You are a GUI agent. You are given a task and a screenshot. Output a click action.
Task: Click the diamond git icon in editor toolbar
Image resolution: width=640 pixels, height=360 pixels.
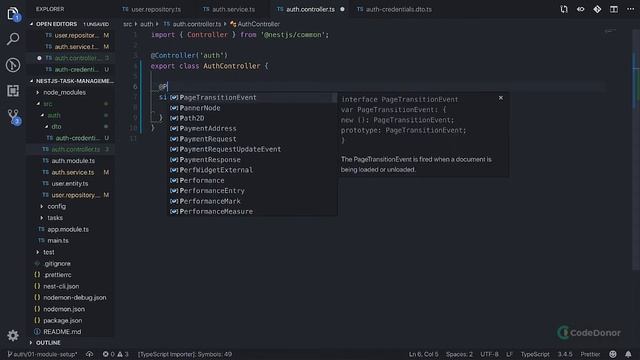pos(597,9)
